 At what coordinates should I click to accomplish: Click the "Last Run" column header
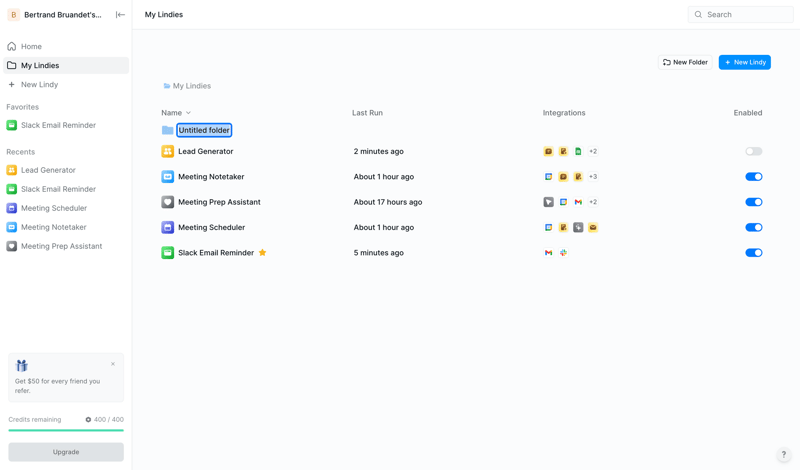pyautogui.click(x=367, y=113)
